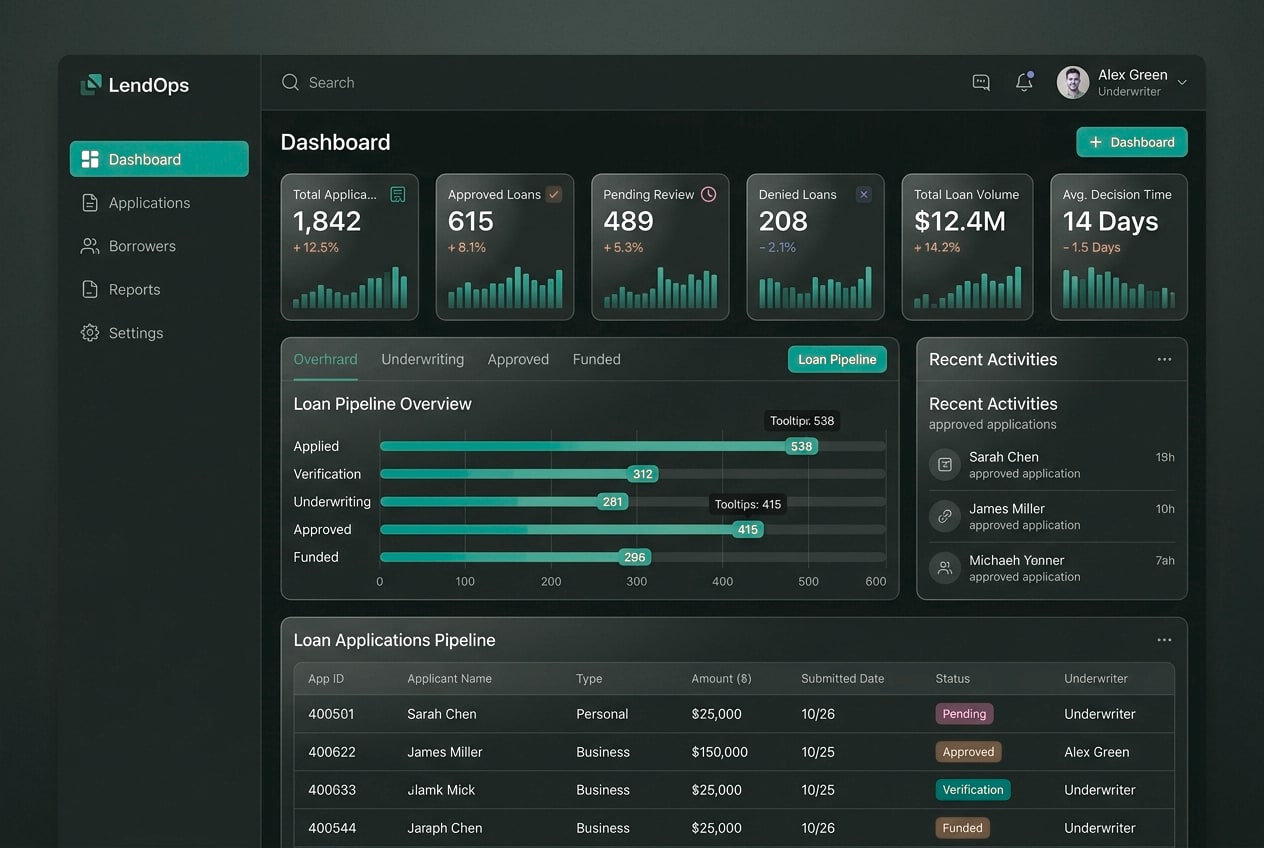1264x848 pixels.
Task: Click the plus Dashboard button
Action: [1132, 142]
